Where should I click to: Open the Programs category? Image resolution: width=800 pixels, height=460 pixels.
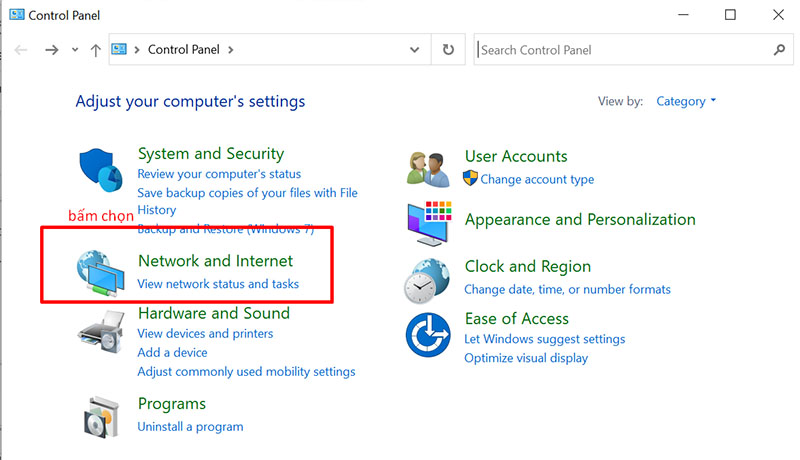[172, 404]
